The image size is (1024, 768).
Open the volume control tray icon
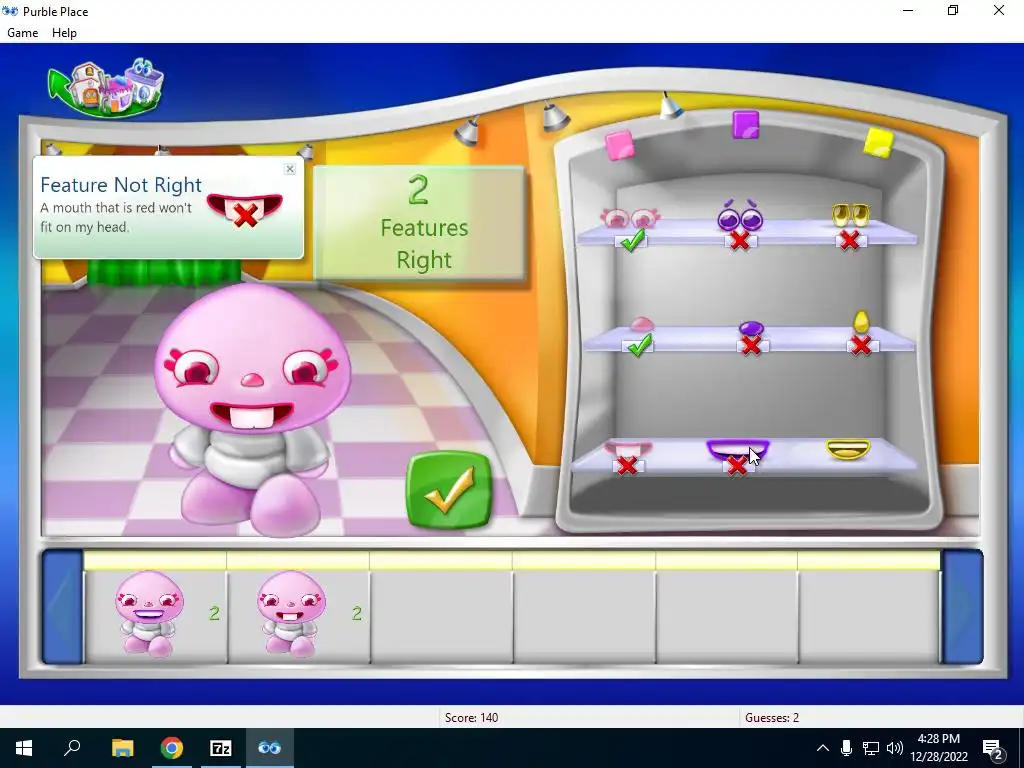pos(895,748)
